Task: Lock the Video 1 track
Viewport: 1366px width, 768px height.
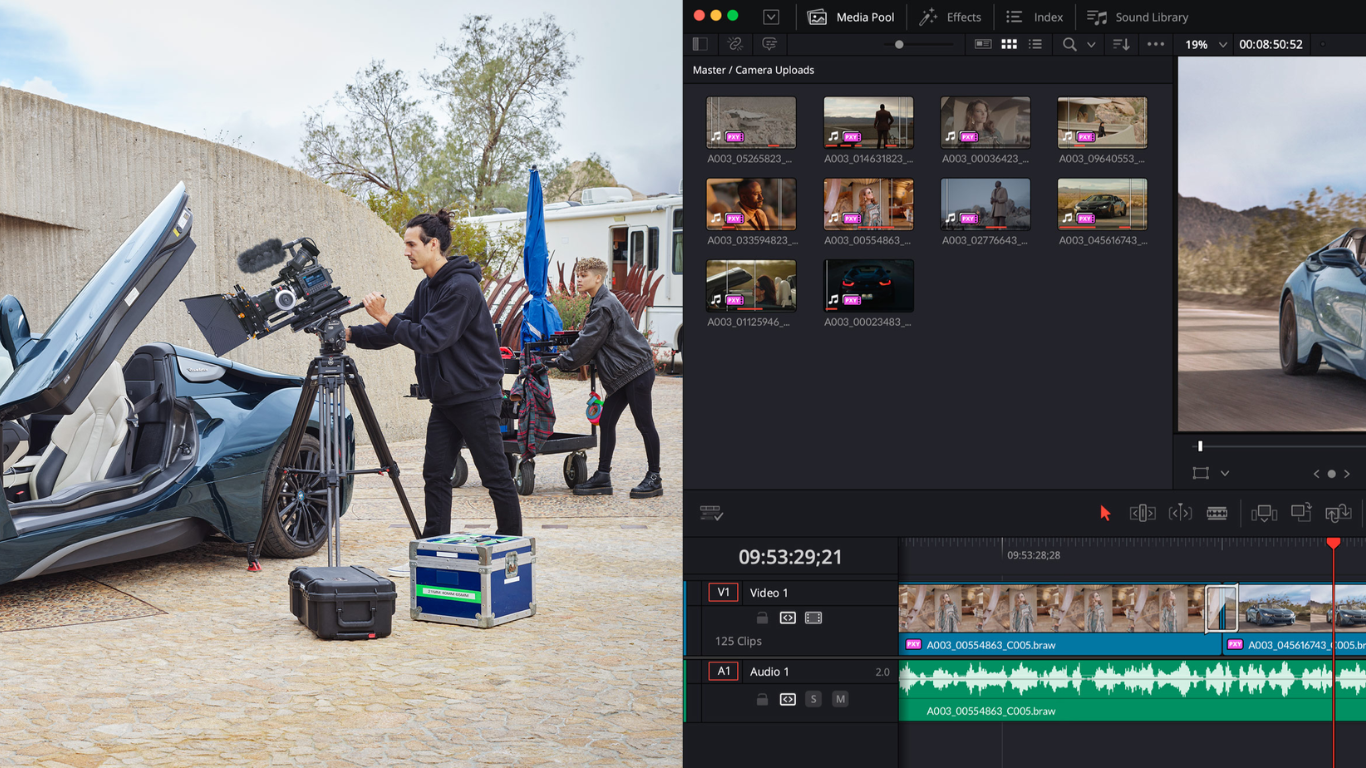Action: pos(762,618)
